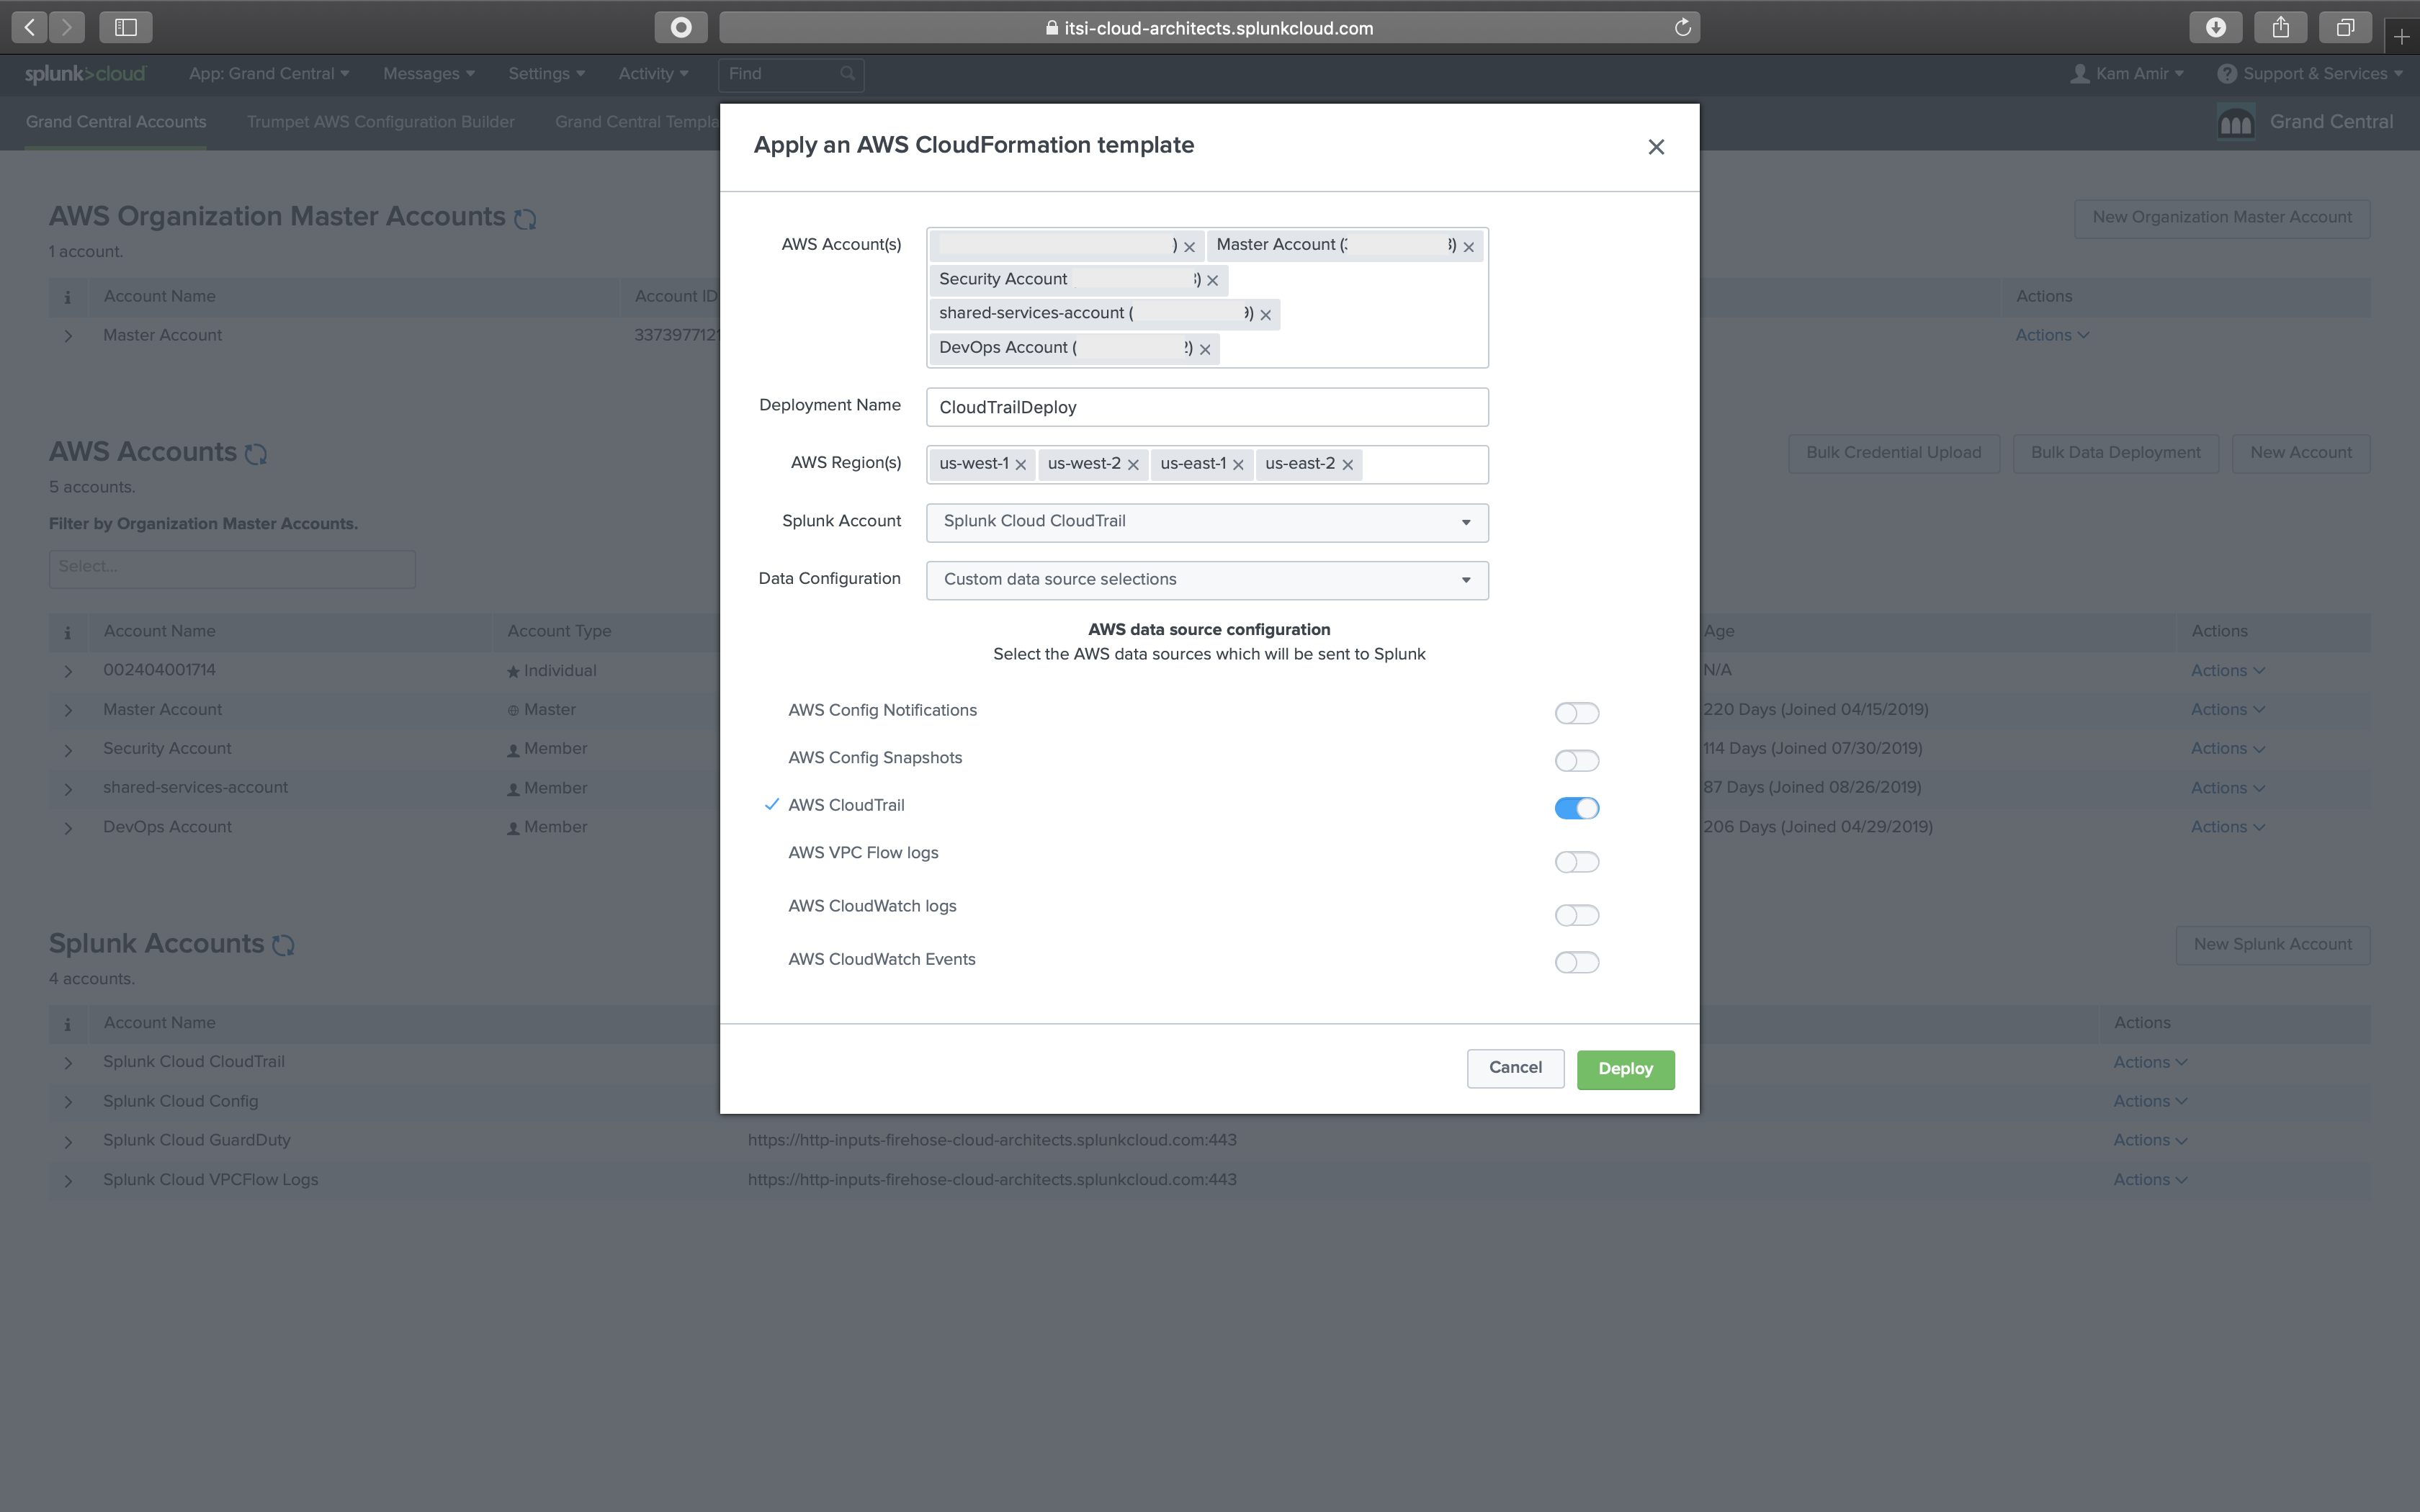Open the Splunk Account dropdown
Image resolution: width=2420 pixels, height=1512 pixels.
click(1207, 522)
